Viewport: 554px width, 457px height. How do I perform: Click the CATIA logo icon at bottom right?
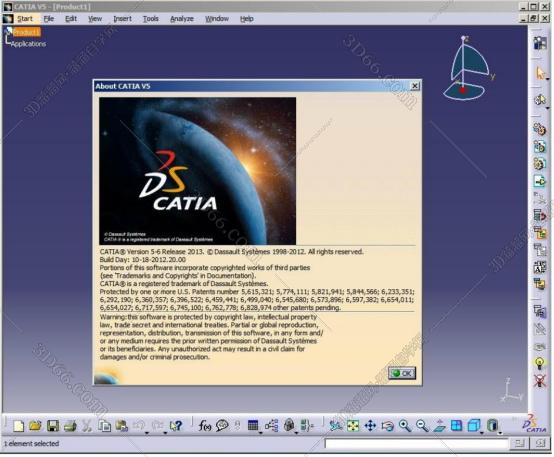tap(534, 423)
